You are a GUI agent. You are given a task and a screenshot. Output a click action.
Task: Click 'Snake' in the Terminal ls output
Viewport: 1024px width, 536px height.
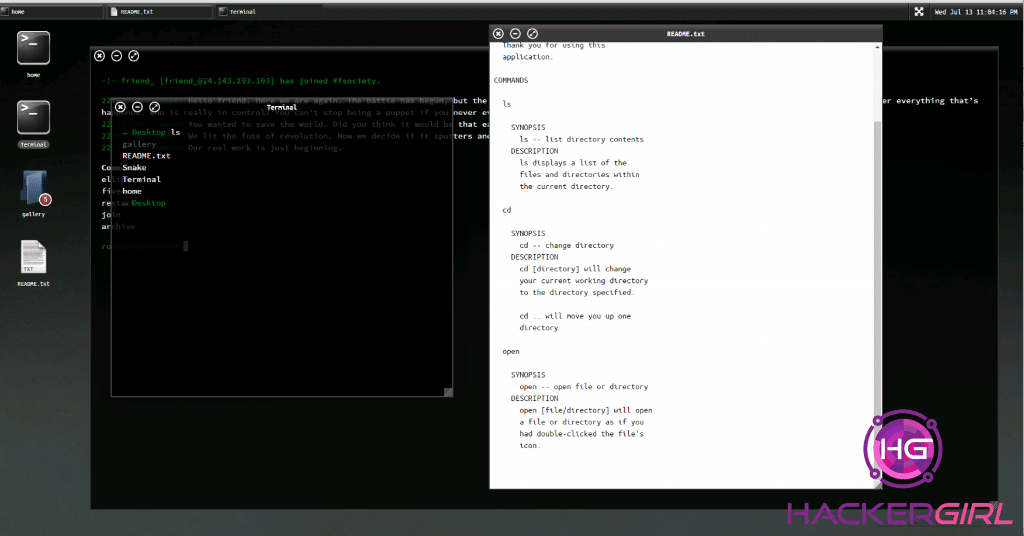click(134, 168)
